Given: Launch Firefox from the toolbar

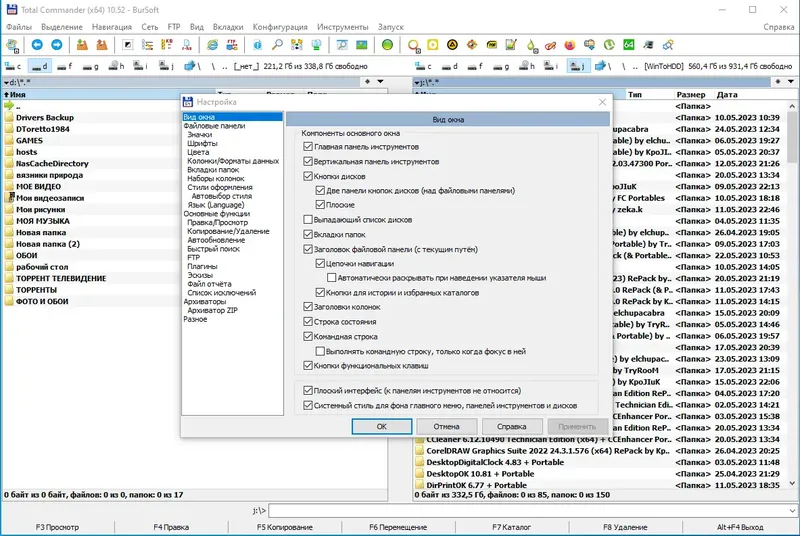Looking at the screenshot, I should [x=570, y=45].
